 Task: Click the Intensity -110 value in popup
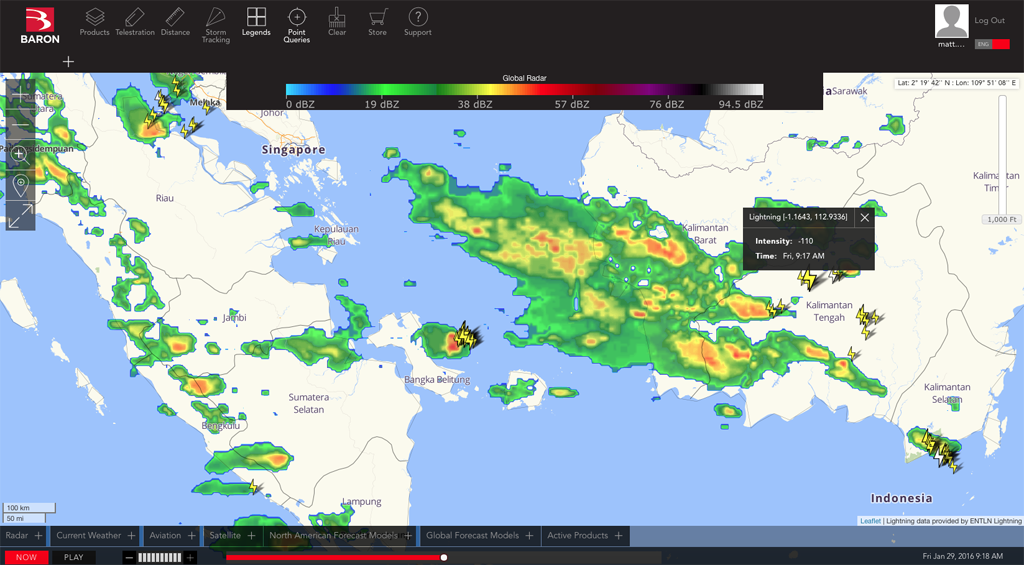[806, 241]
